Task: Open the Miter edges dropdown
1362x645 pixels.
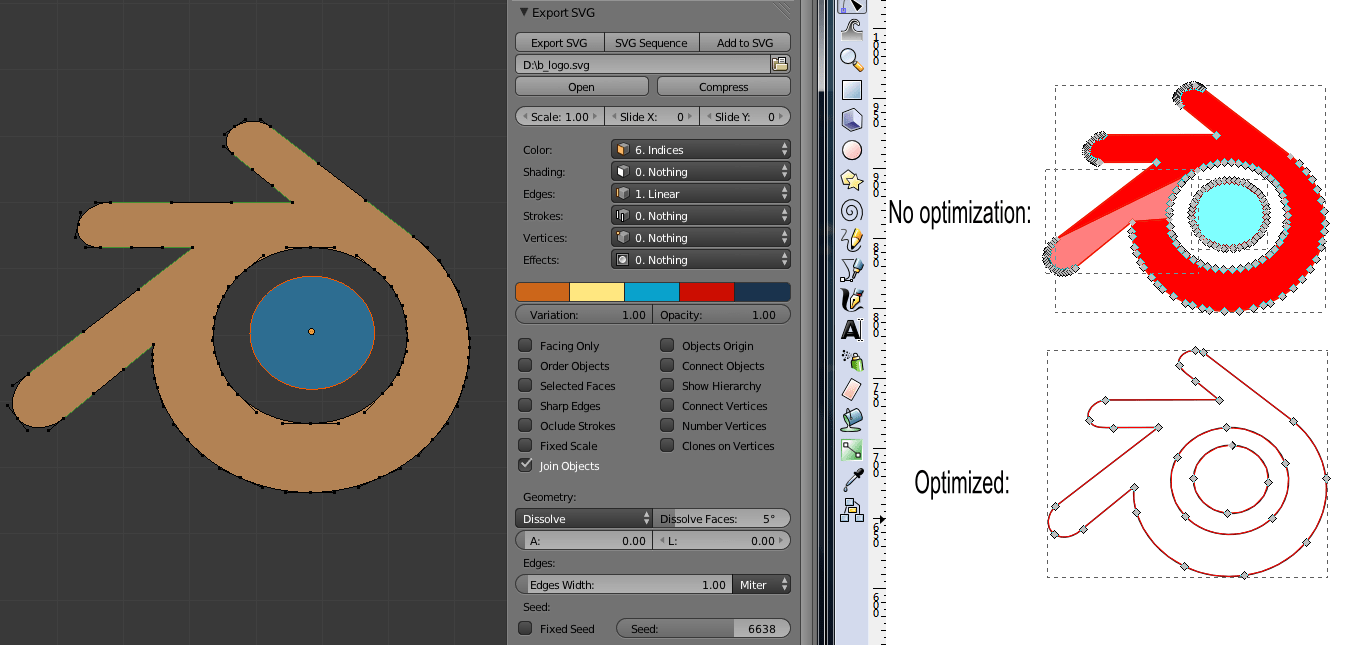Action: pos(761,584)
